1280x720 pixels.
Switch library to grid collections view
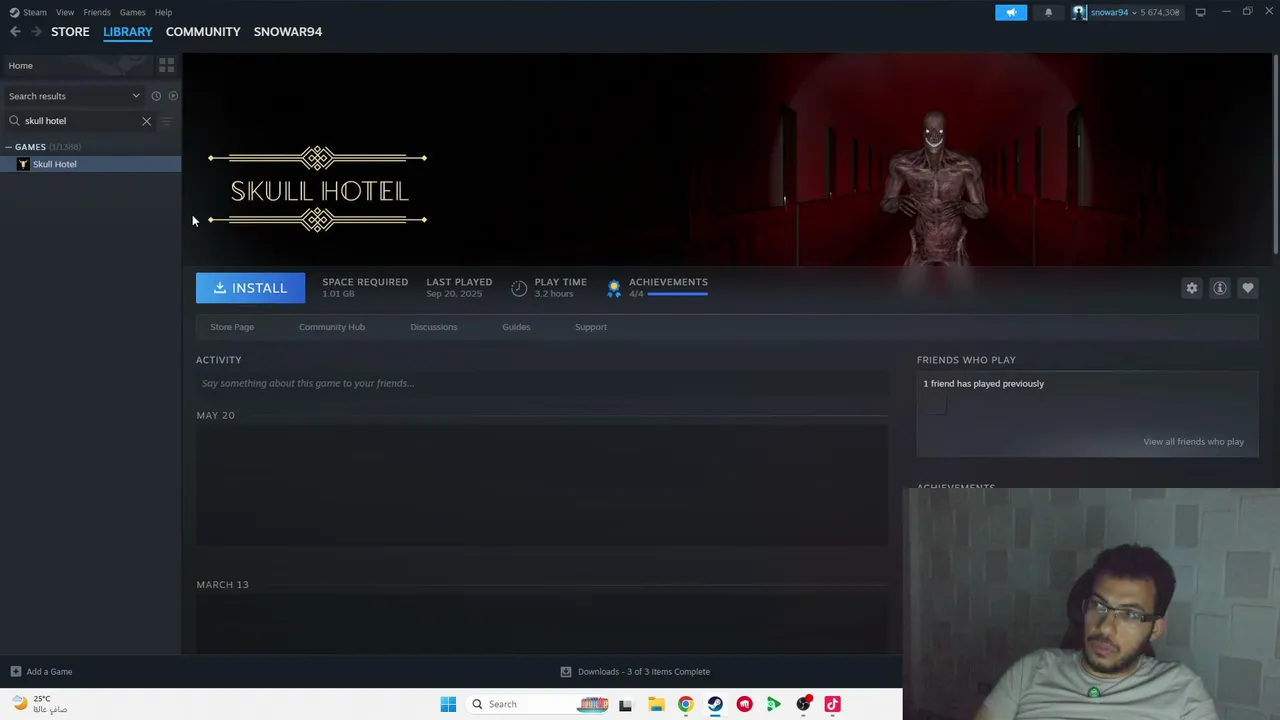click(x=166, y=65)
